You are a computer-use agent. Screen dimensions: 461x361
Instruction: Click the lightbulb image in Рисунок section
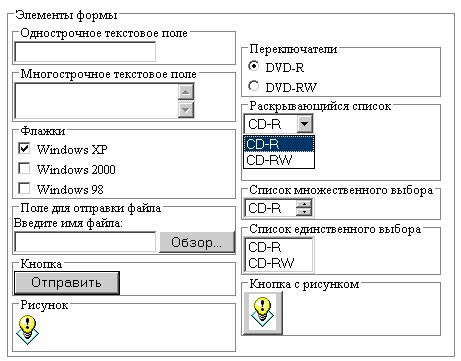point(27,330)
